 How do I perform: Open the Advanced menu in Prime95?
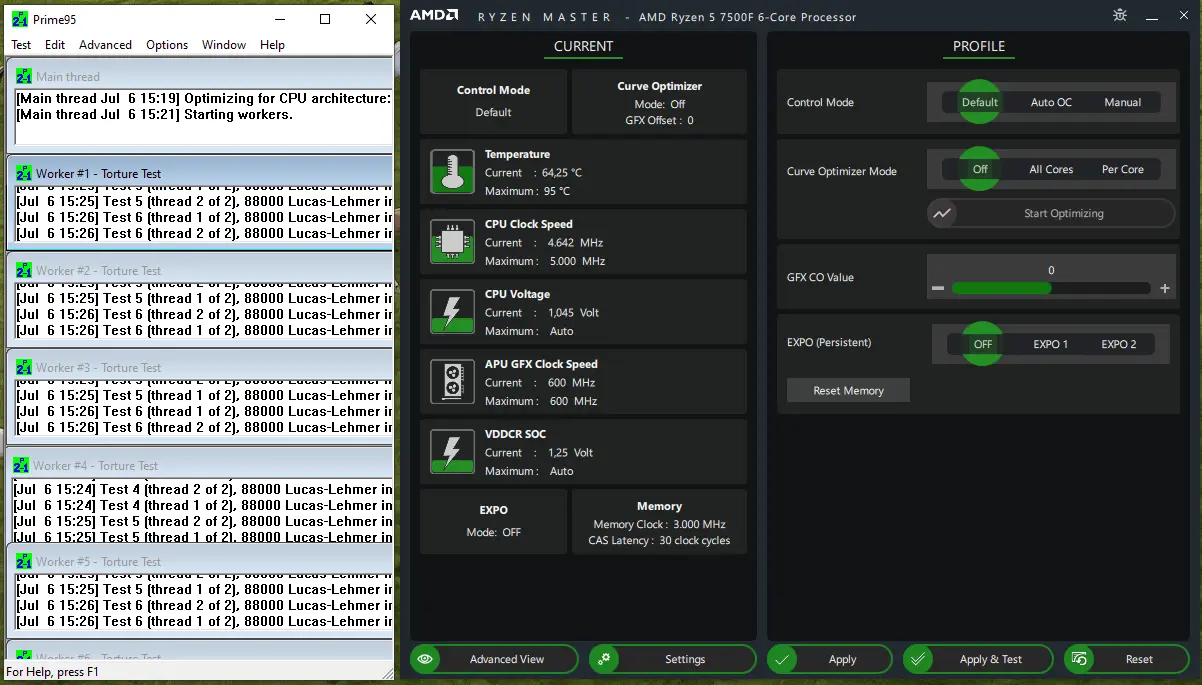pyautogui.click(x=105, y=45)
